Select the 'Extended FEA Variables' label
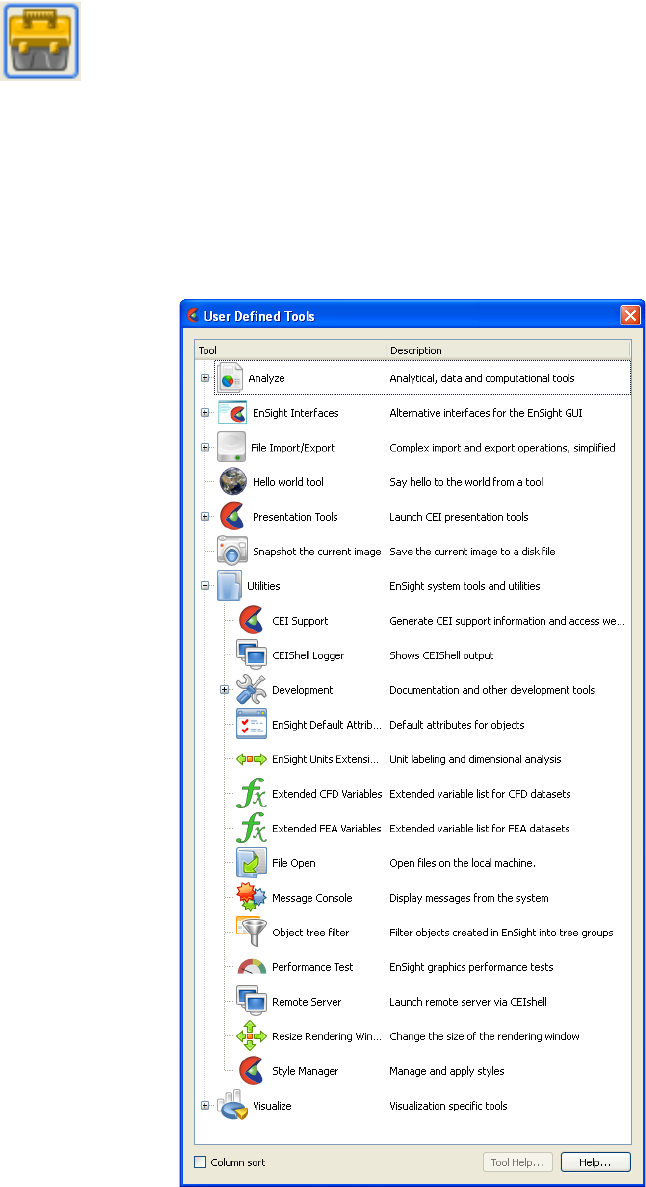646x1187 pixels. 326,829
